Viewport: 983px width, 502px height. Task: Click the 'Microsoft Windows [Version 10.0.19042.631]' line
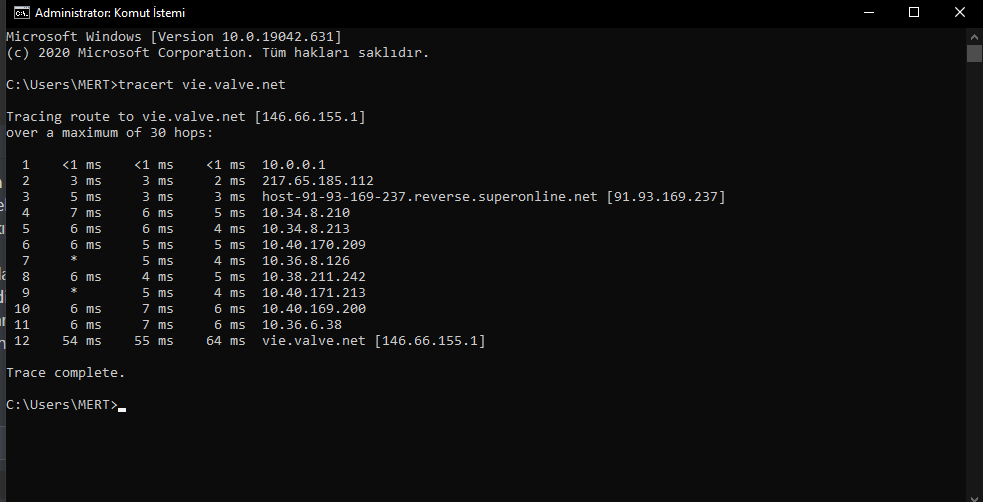pos(174,37)
